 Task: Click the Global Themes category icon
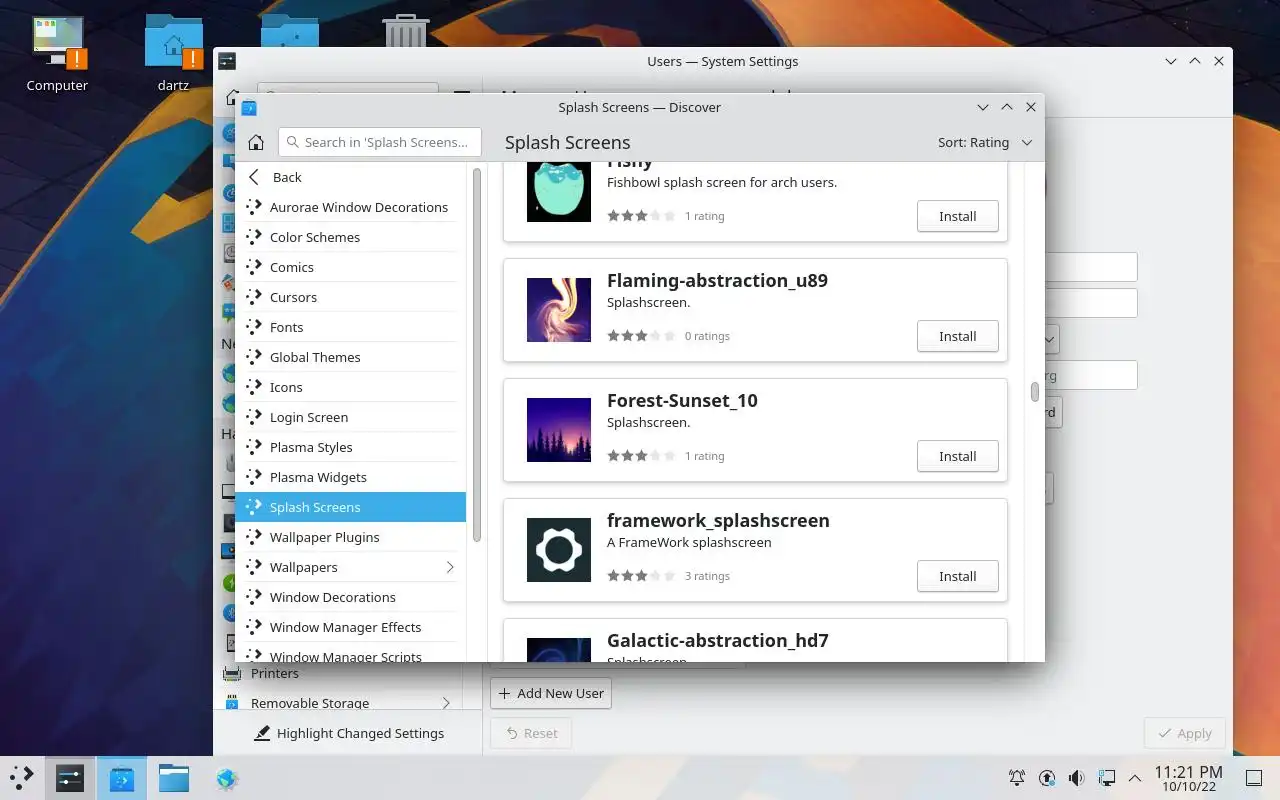click(254, 357)
